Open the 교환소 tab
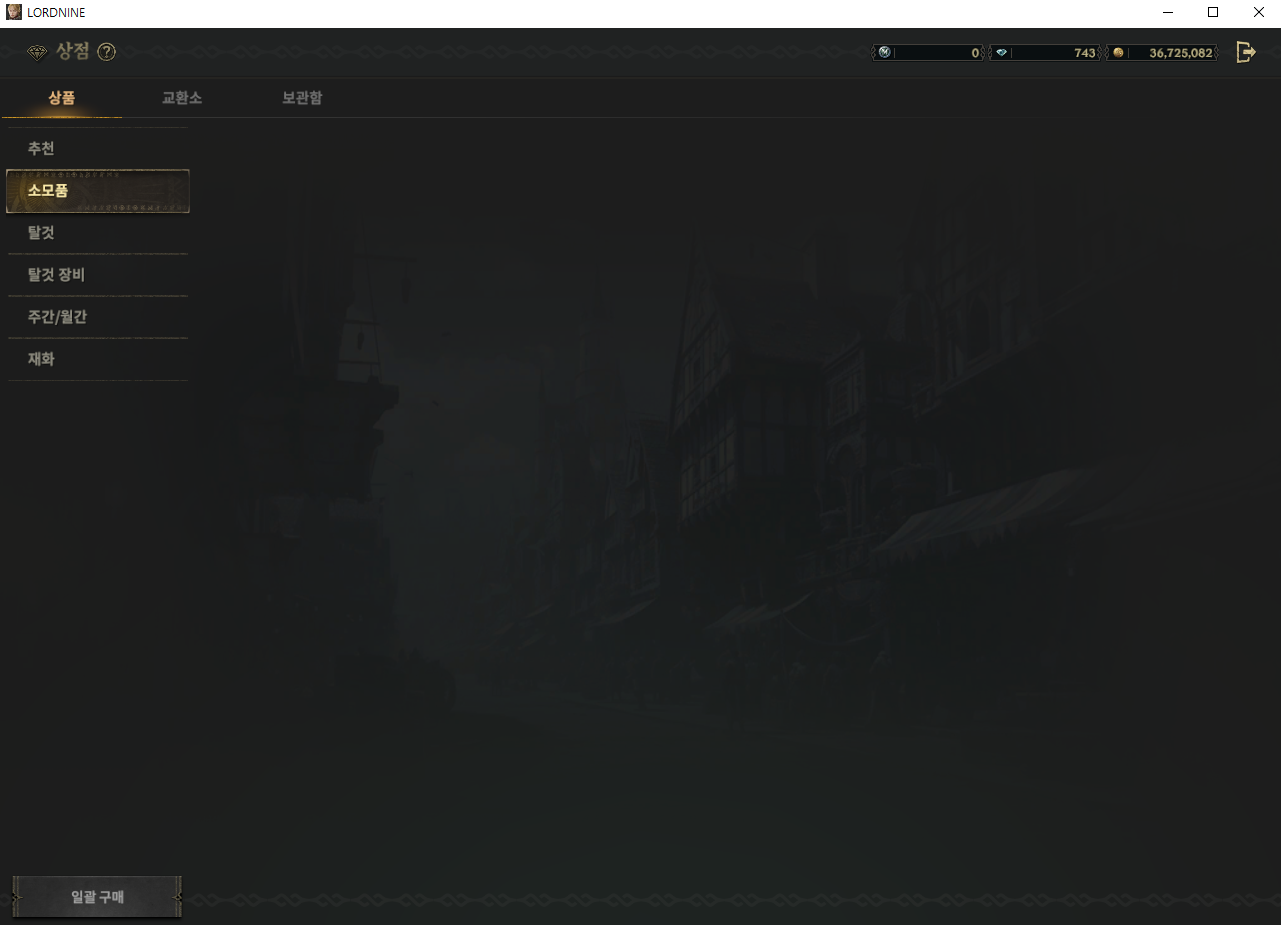The image size is (1281, 925). 182,98
